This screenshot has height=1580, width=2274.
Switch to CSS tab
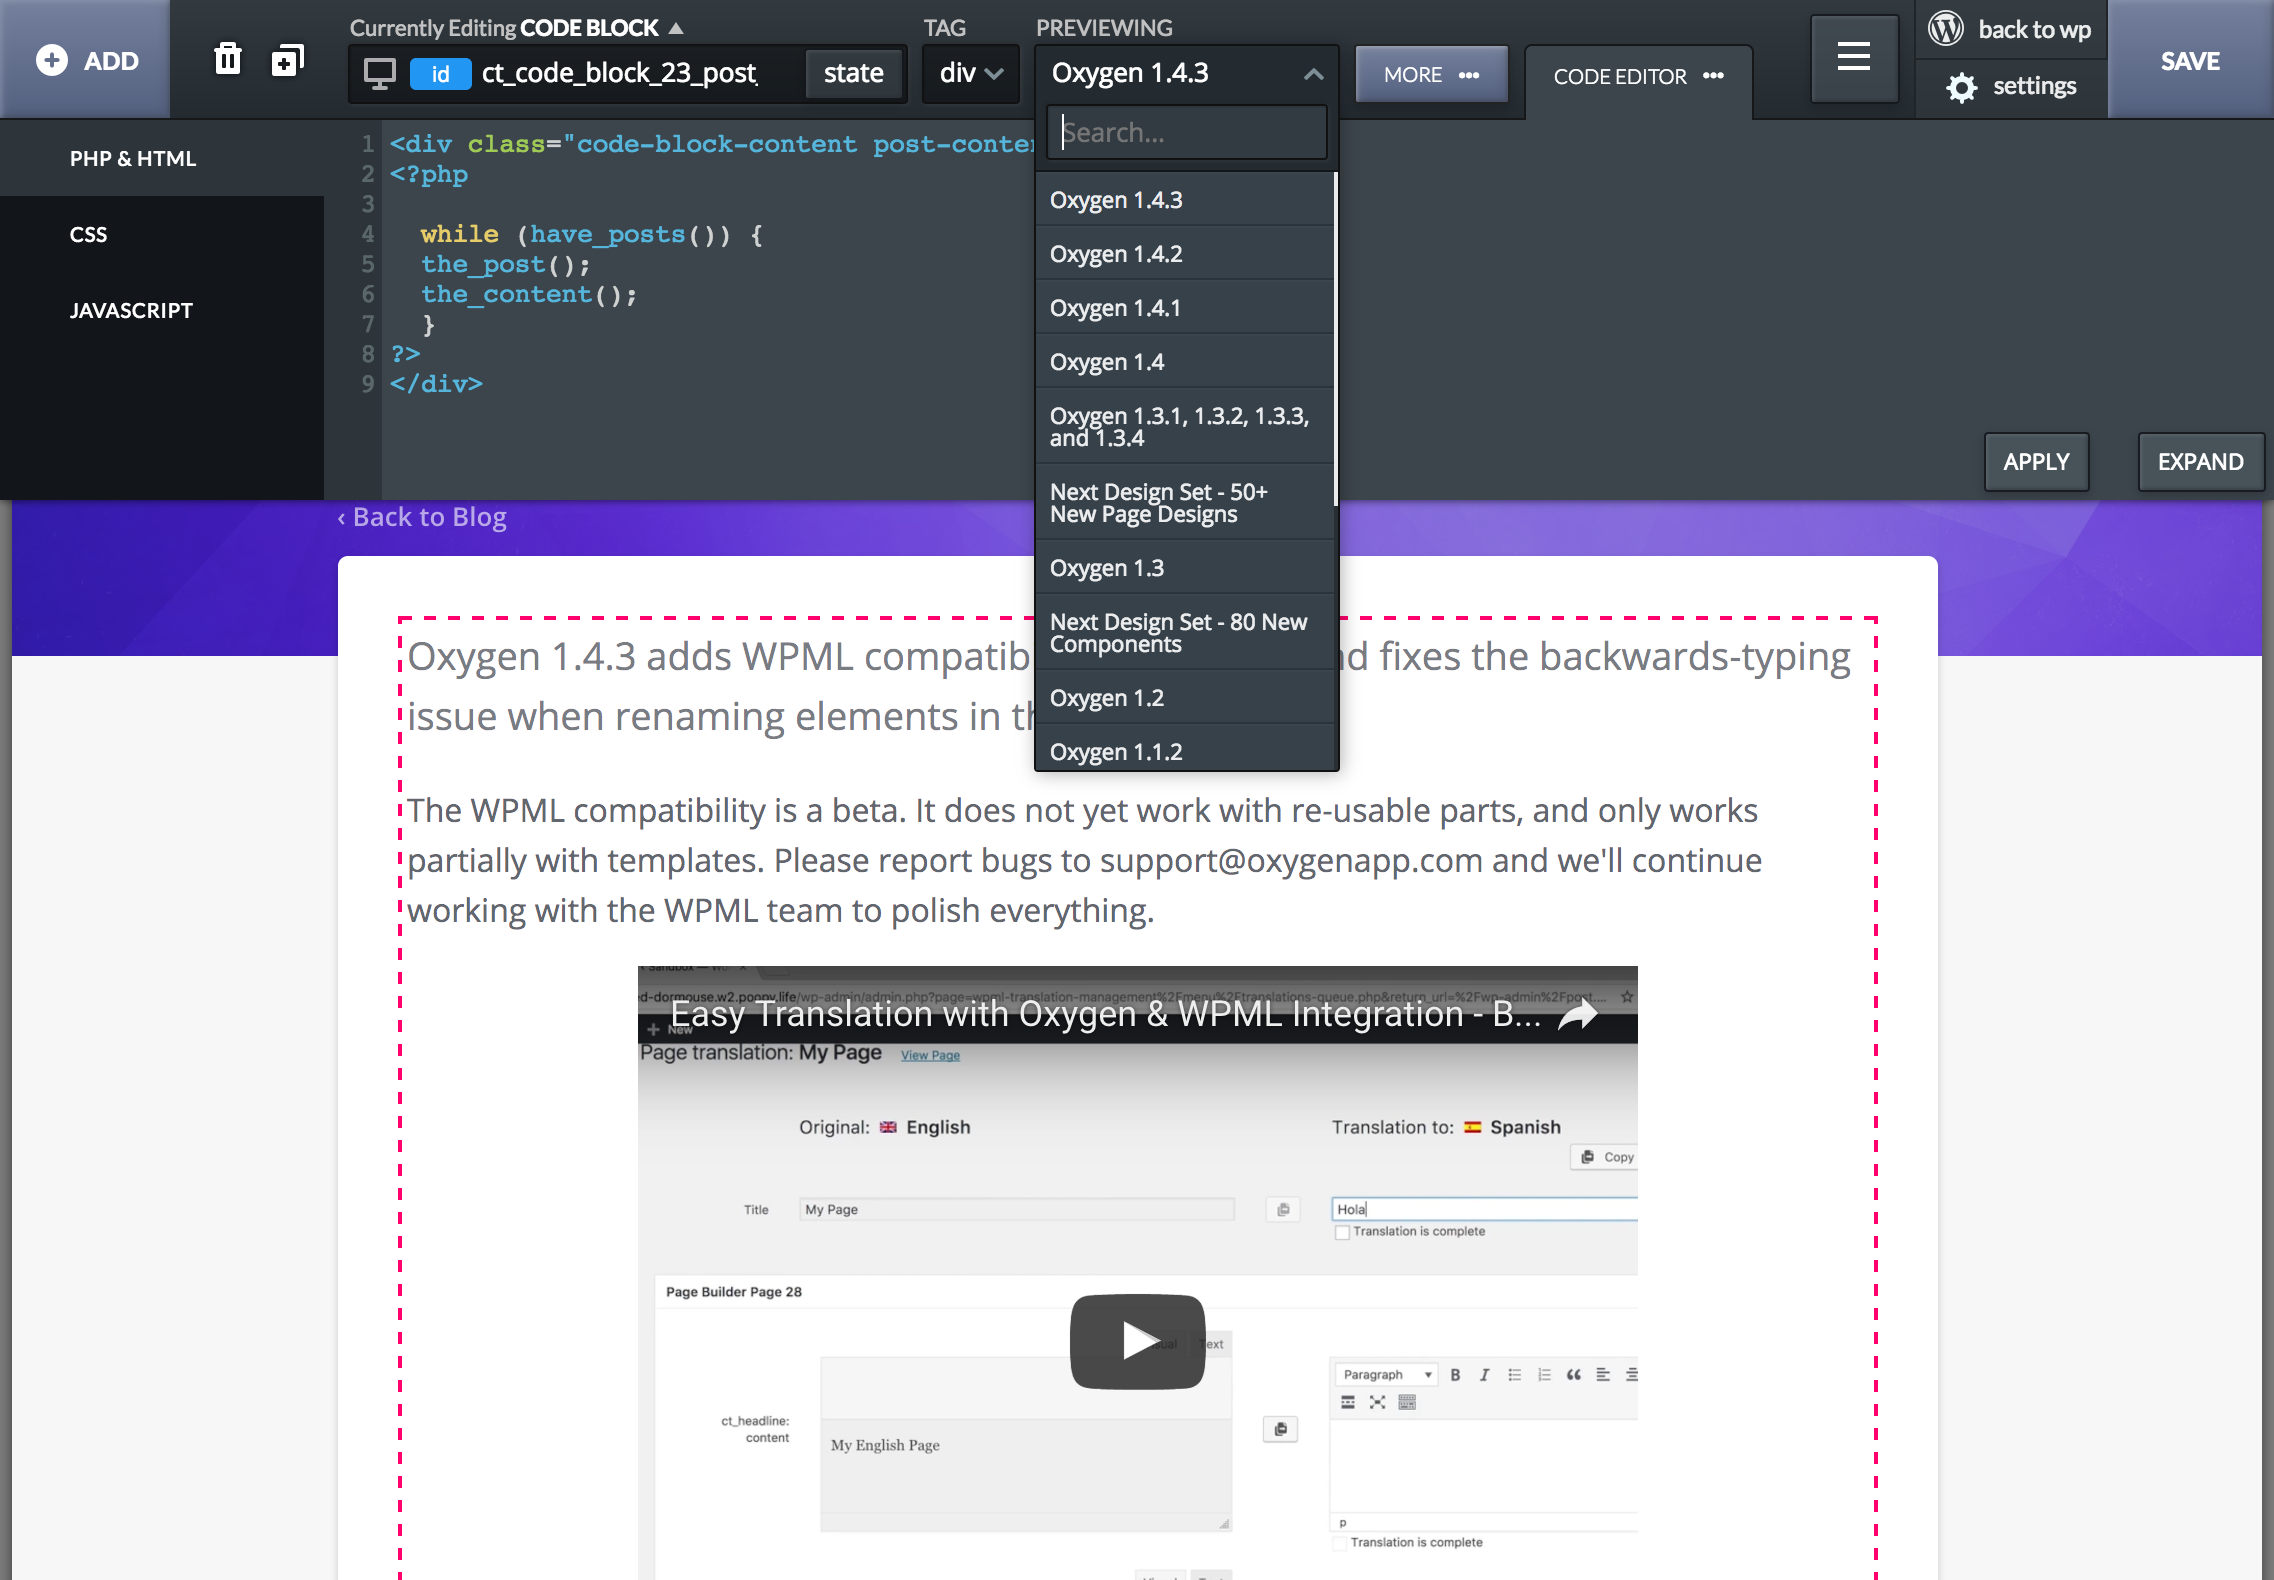click(x=162, y=234)
